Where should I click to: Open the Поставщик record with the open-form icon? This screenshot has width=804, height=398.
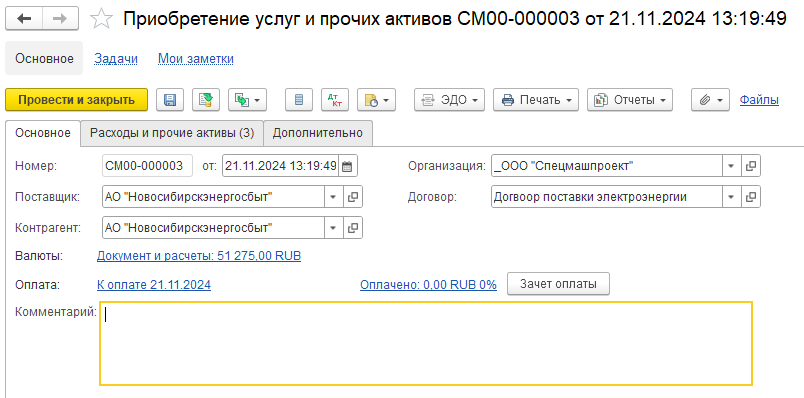click(353, 197)
